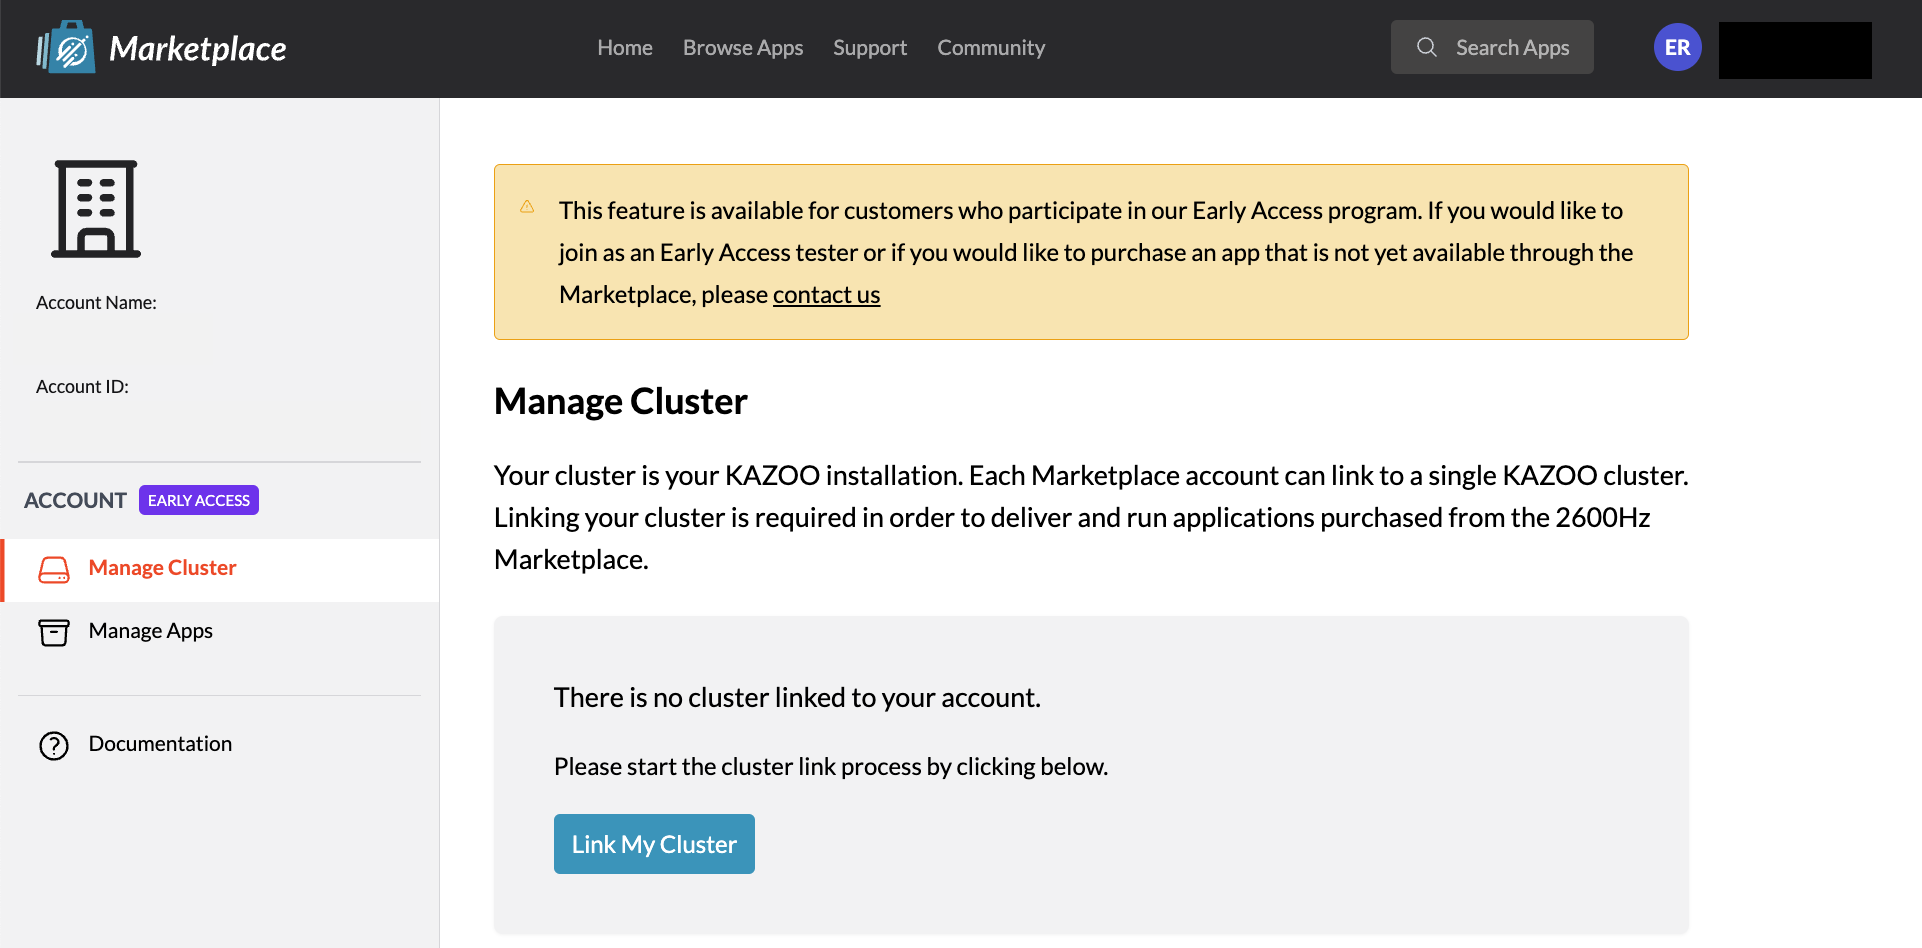The width and height of the screenshot is (1922, 948).
Task: Click the Documentation question mark icon
Action: (x=54, y=745)
